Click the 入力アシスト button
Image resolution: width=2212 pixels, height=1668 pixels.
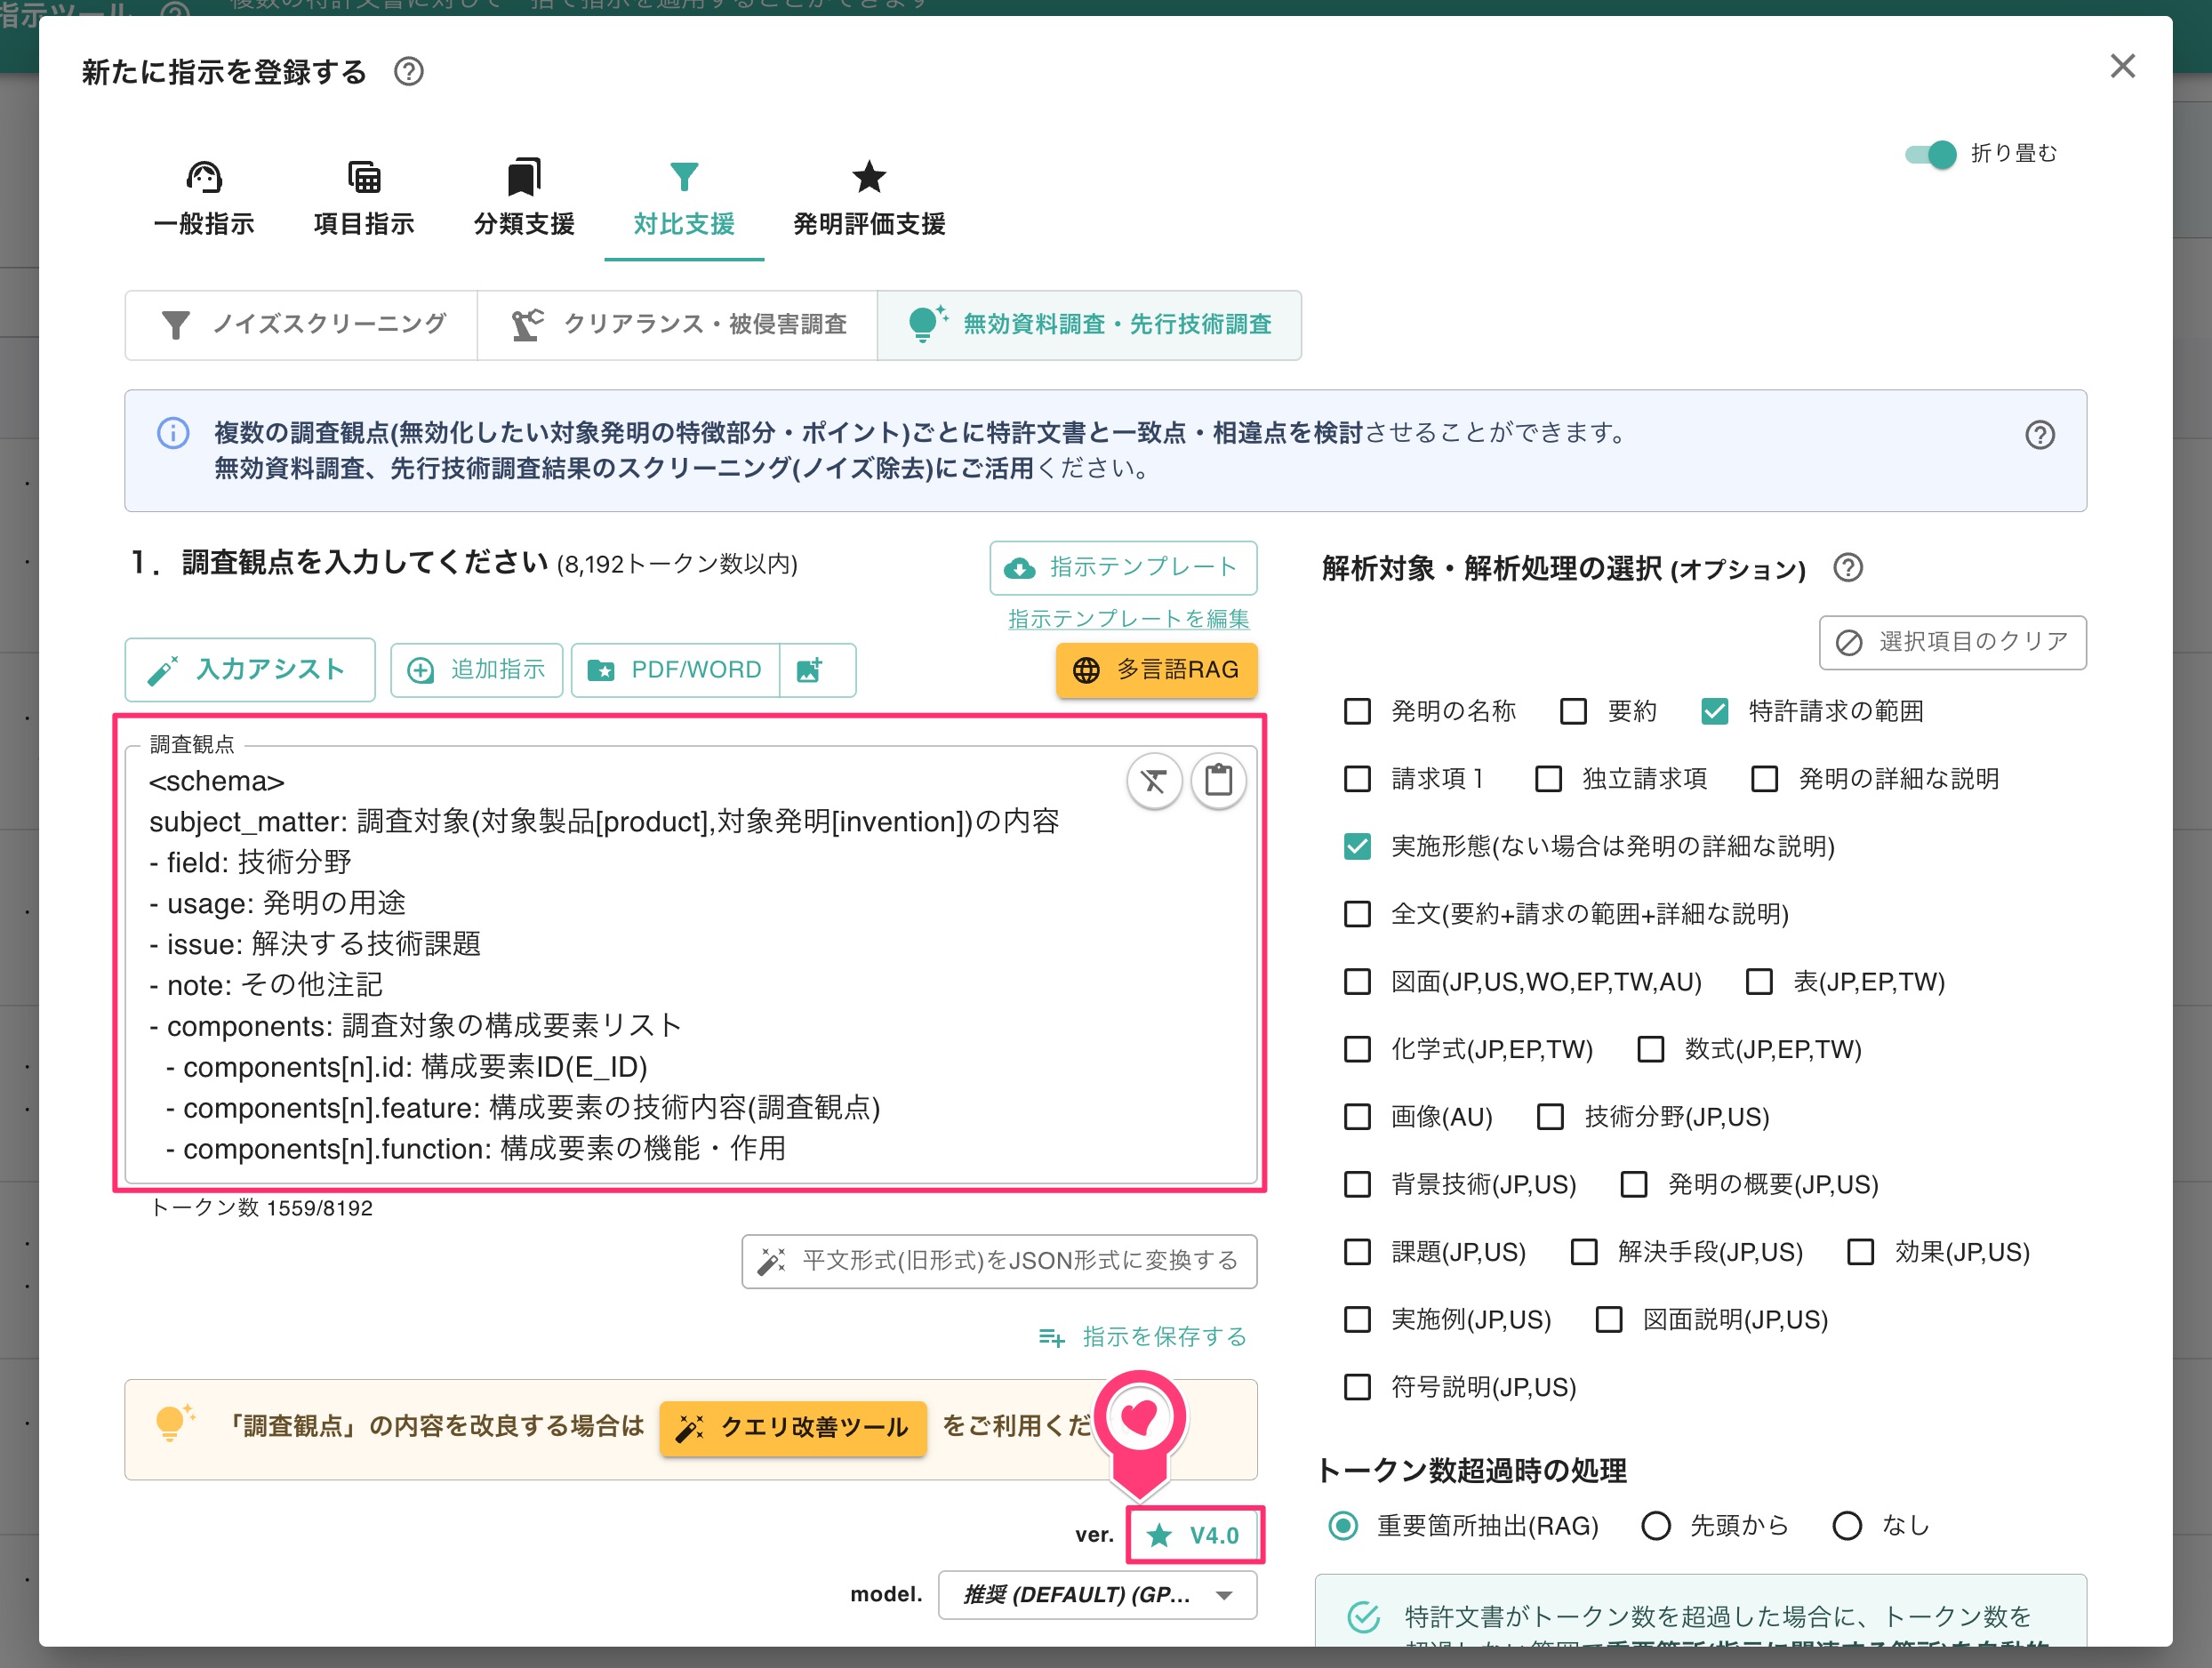(x=250, y=670)
